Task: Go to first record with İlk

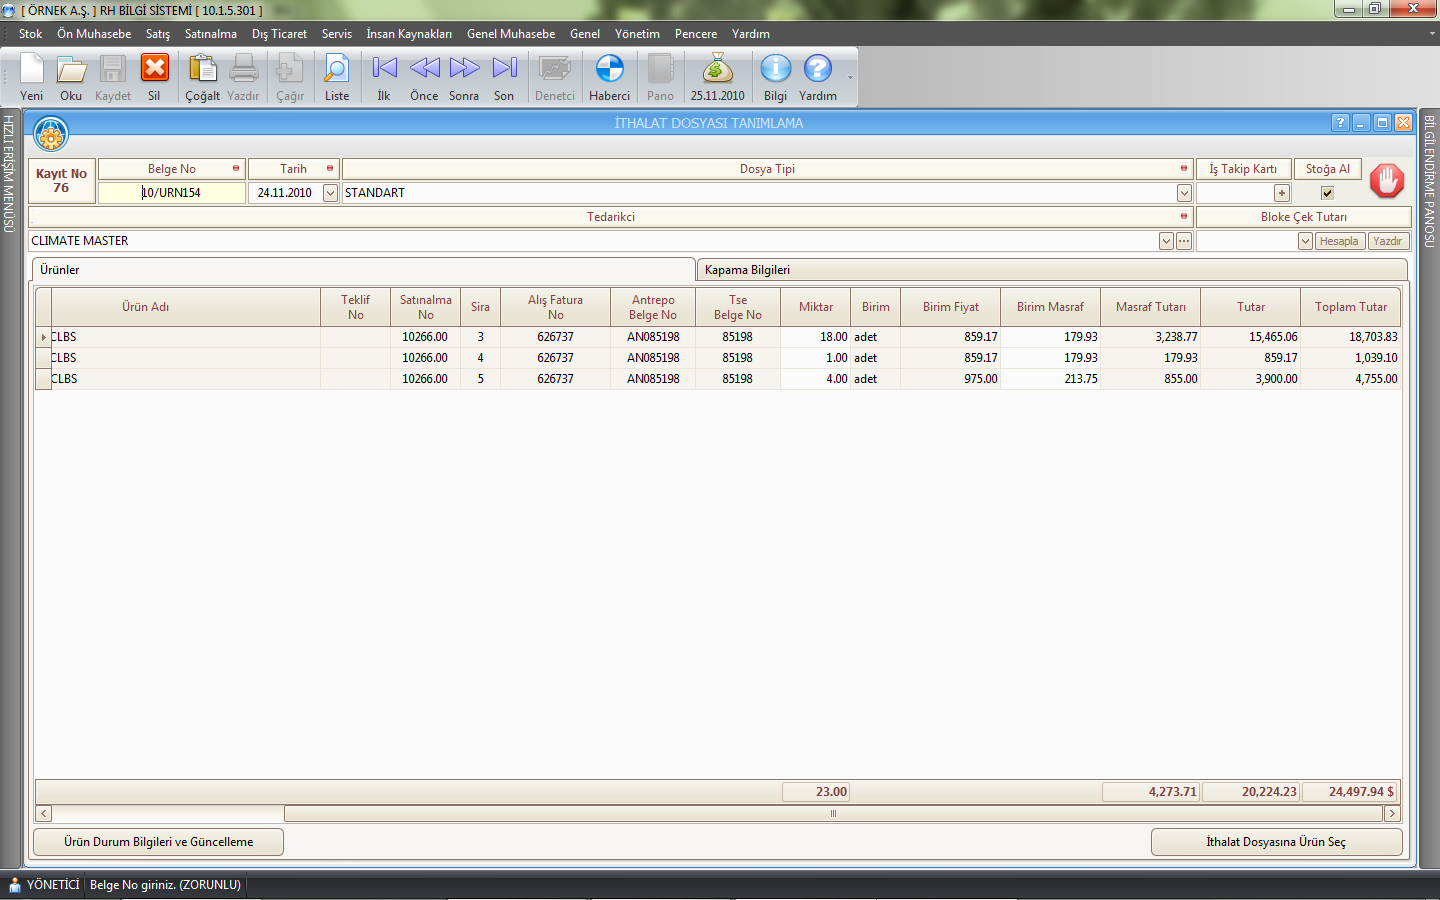Action: point(384,70)
